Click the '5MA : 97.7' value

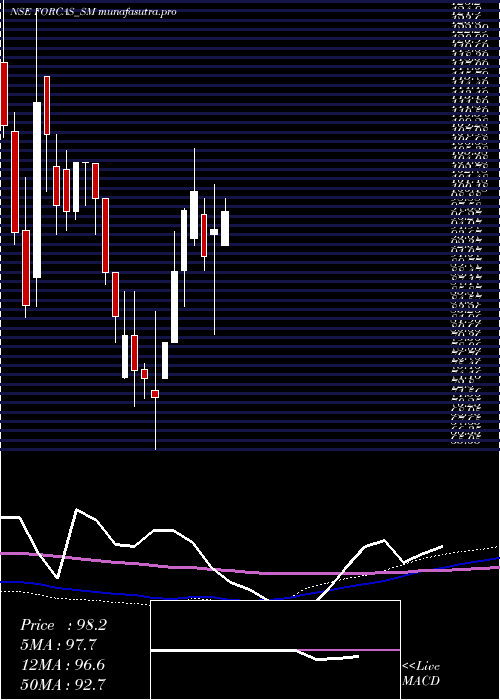coord(58,645)
